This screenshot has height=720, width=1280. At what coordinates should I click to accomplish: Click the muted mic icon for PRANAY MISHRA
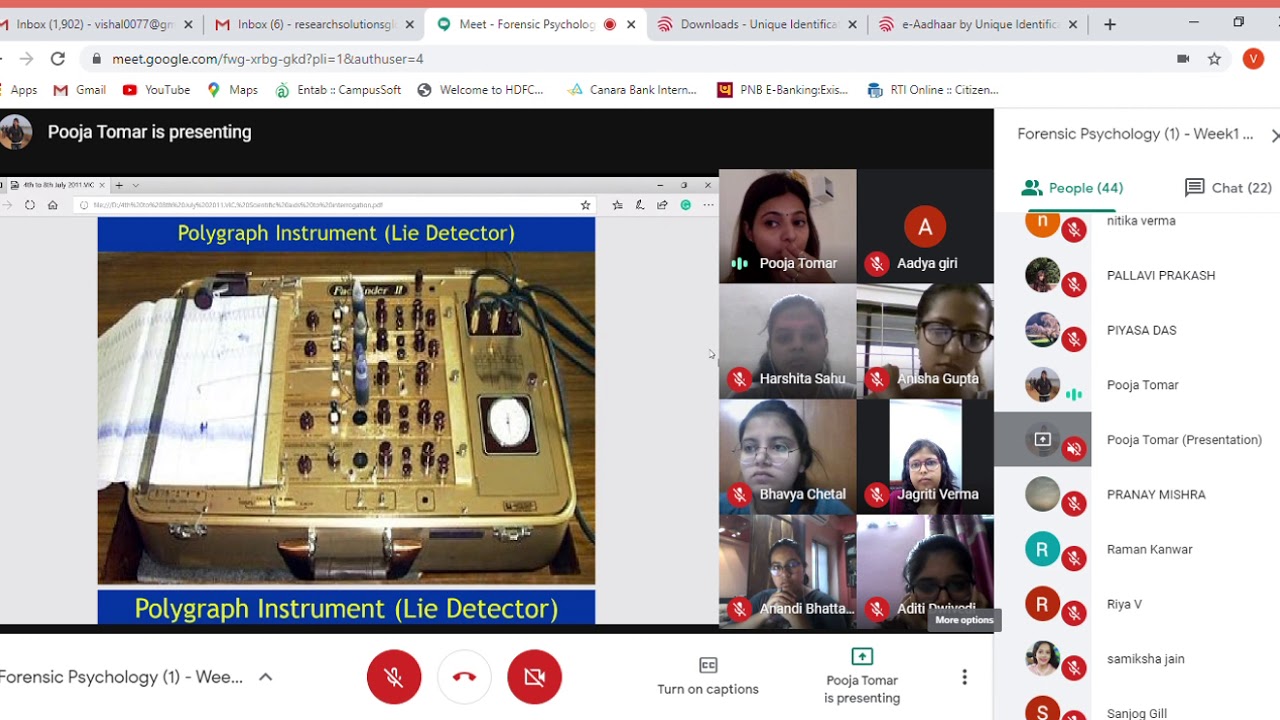click(x=1074, y=504)
